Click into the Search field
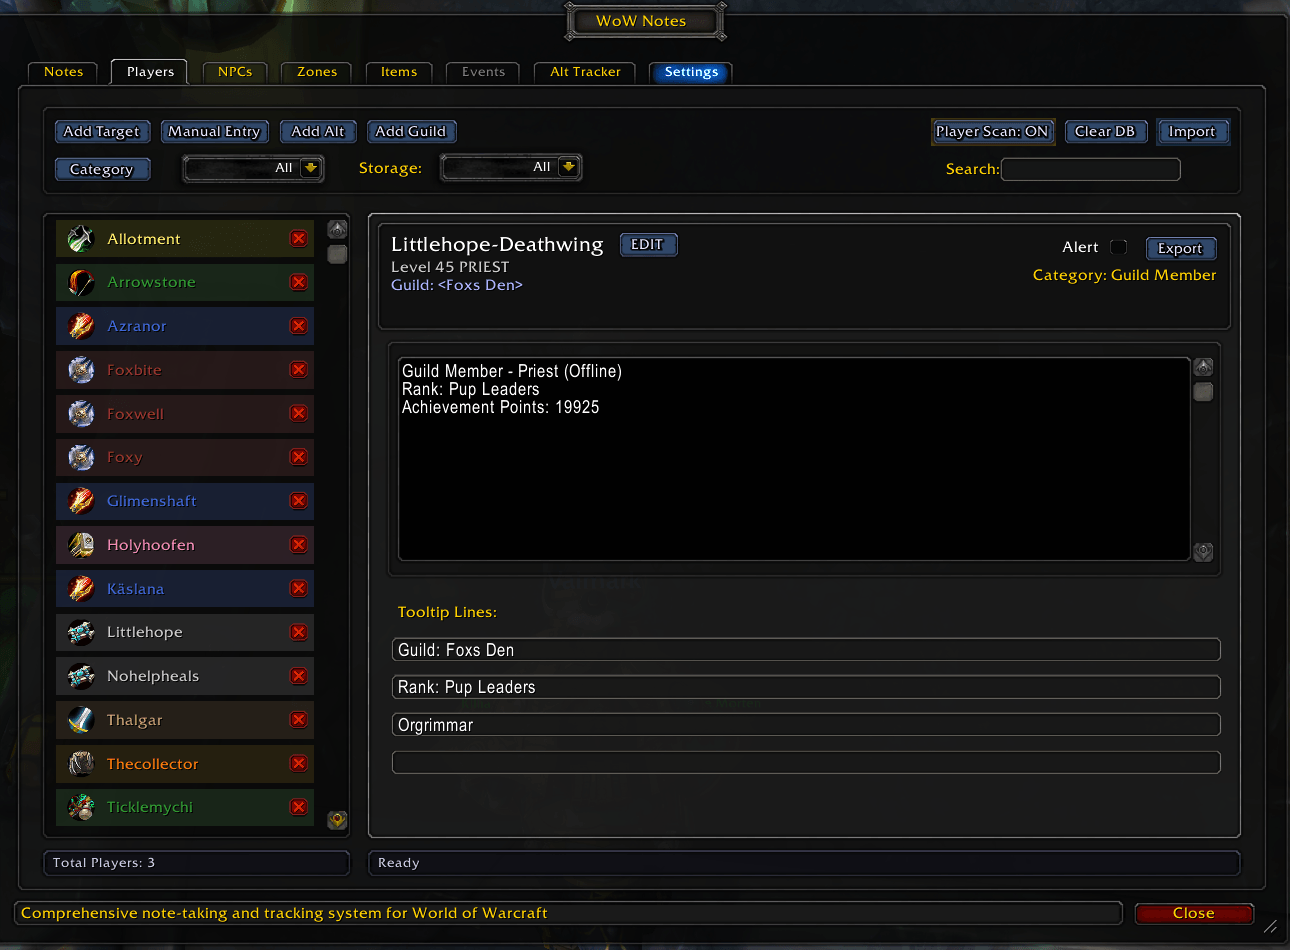The width and height of the screenshot is (1290, 950). point(1090,170)
